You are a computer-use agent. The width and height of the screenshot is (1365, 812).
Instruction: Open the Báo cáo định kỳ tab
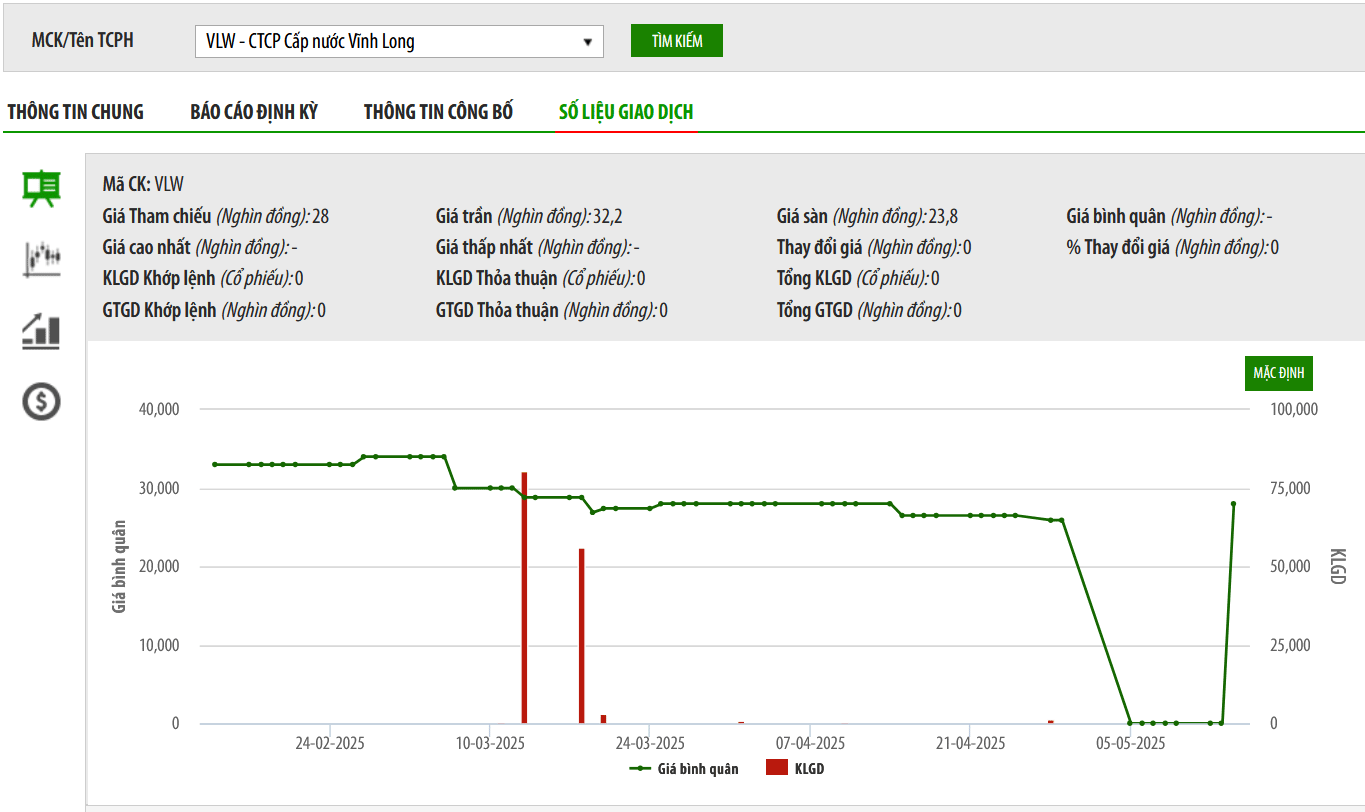254,112
